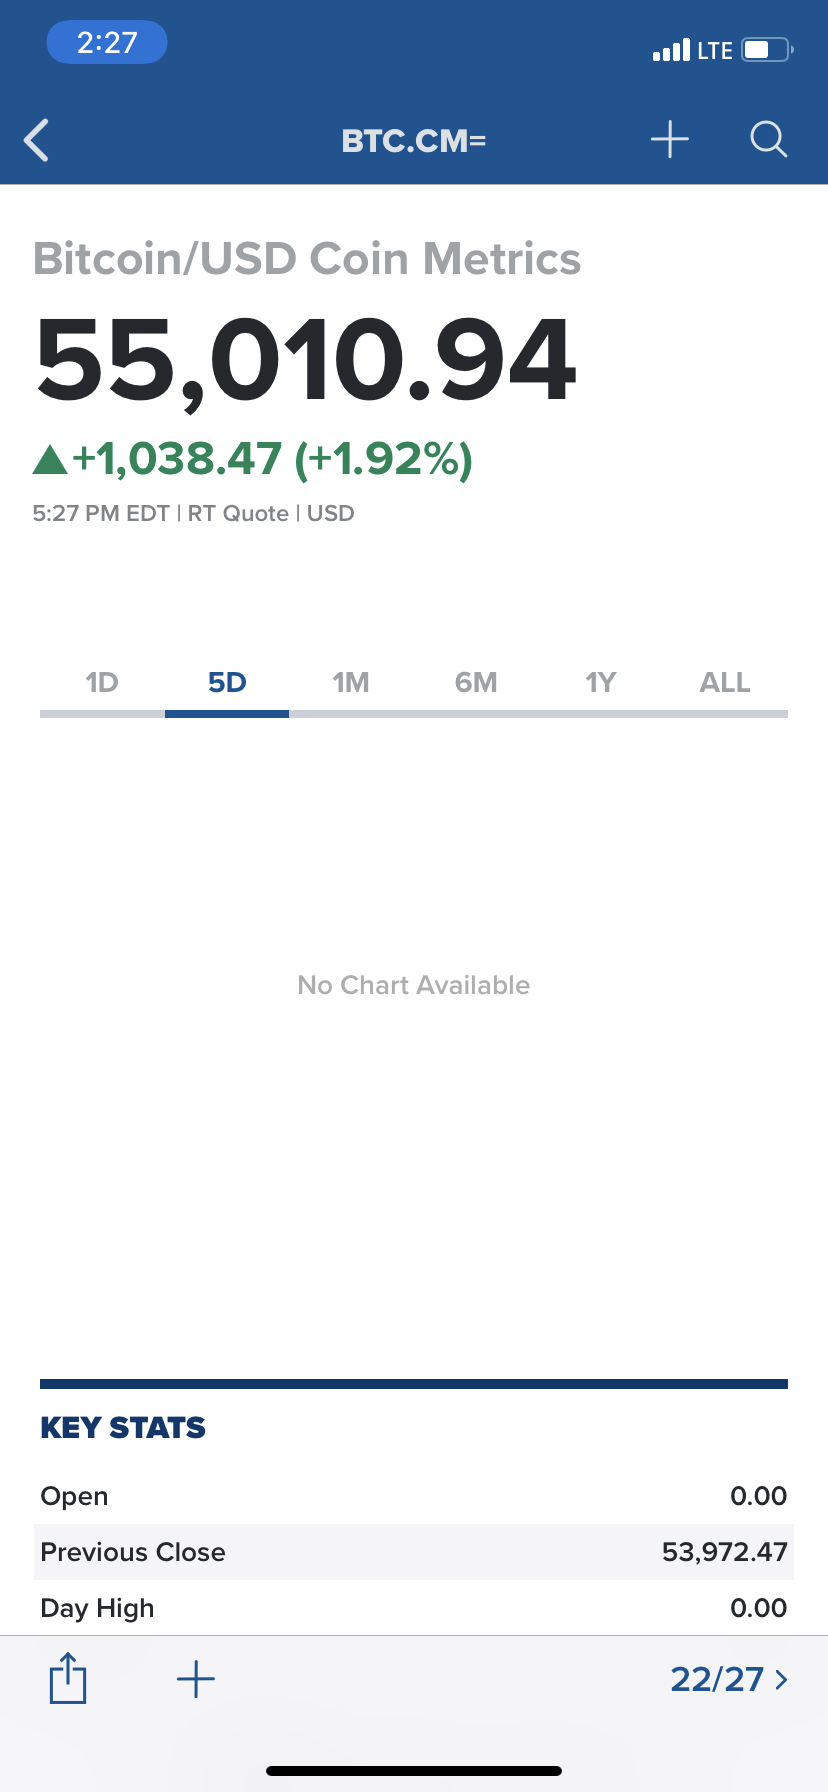828x1792 pixels.
Task: Show the ALL chart range
Action: 725,683
